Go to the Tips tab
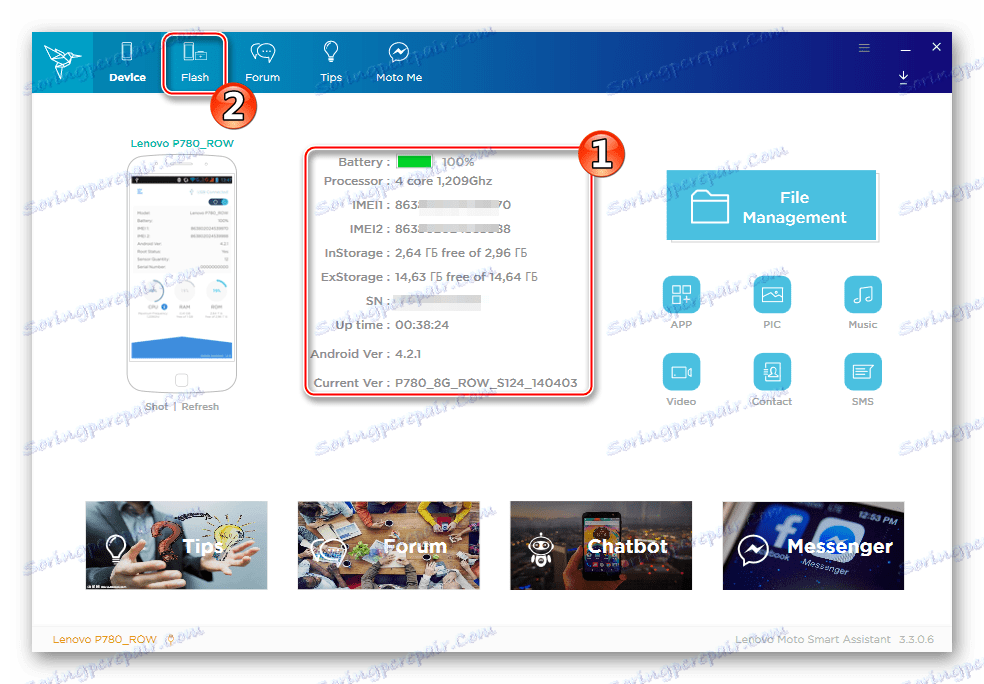The image size is (984, 684). tap(331, 63)
